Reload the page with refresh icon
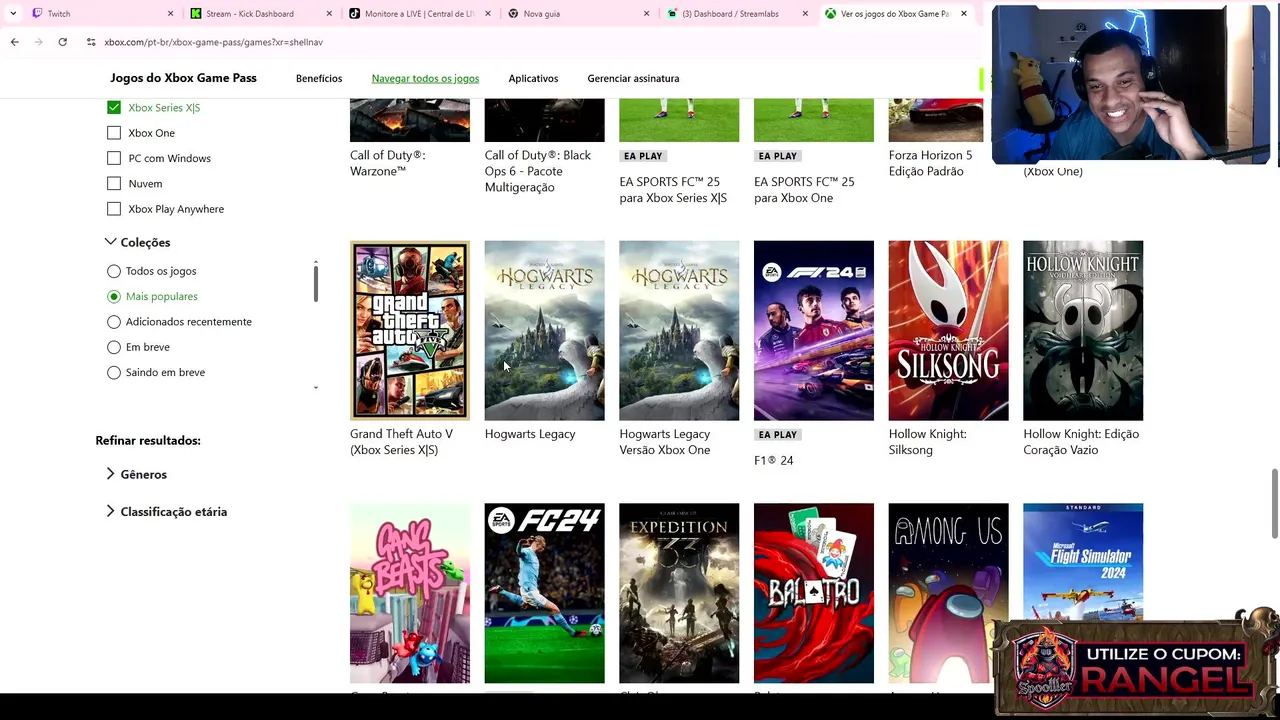 62,42
